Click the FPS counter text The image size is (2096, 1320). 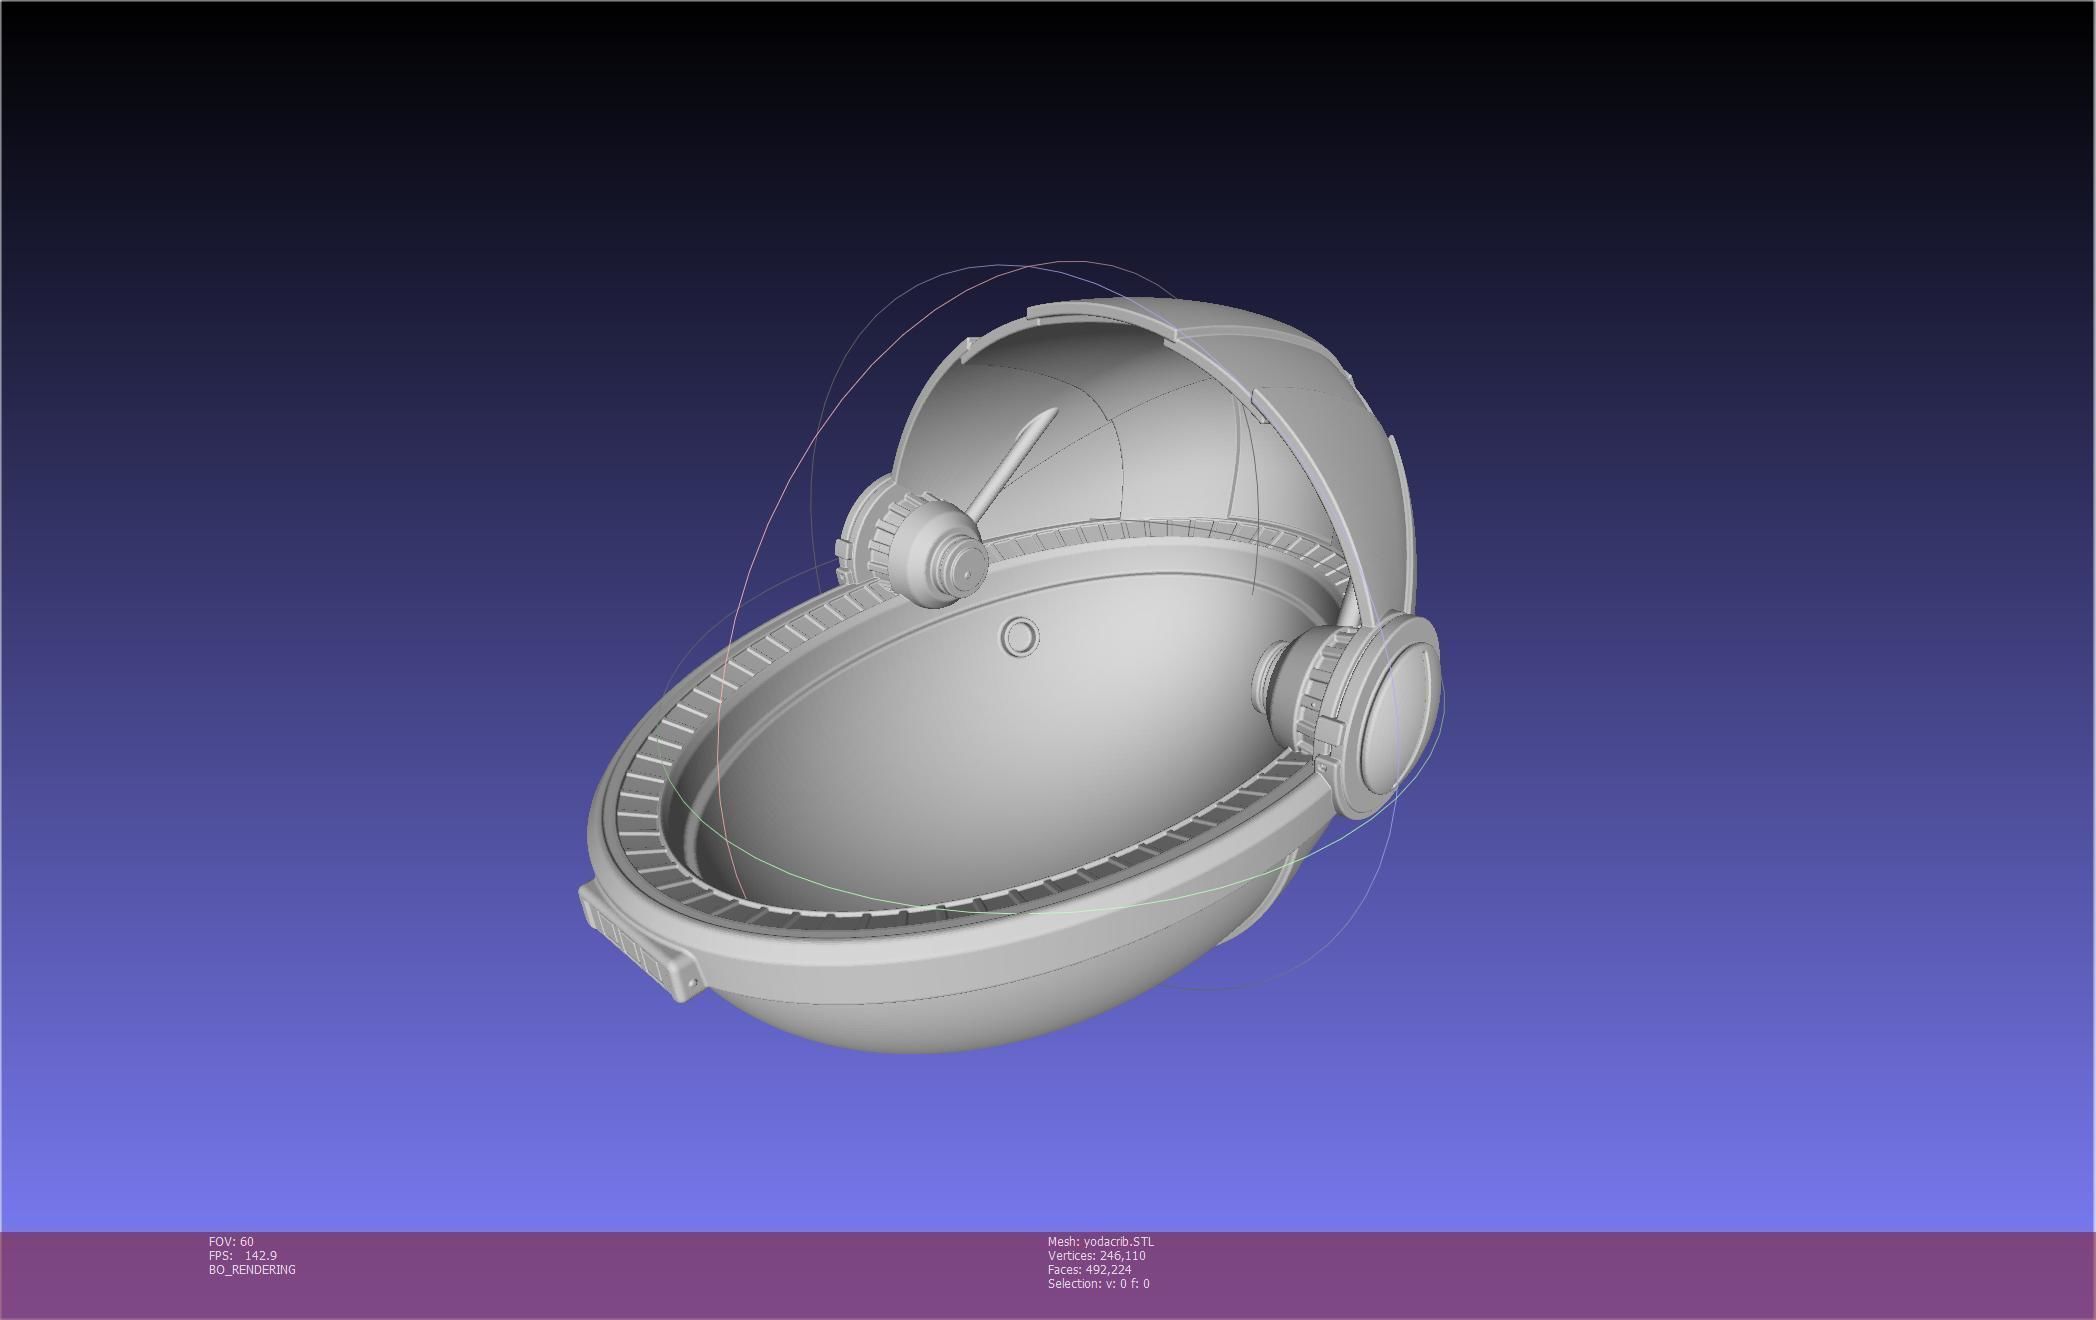pyautogui.click(x=243, y=1256)
